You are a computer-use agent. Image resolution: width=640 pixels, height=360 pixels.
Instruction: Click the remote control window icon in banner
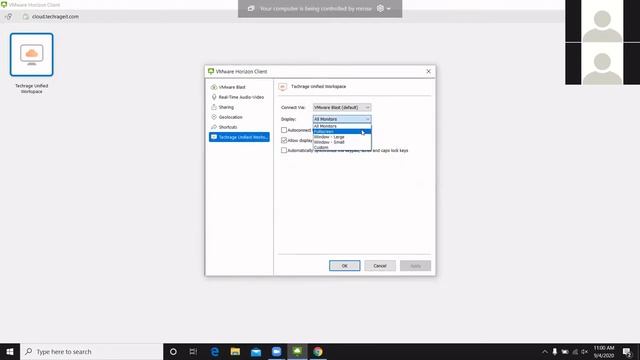tap(251, 9)
